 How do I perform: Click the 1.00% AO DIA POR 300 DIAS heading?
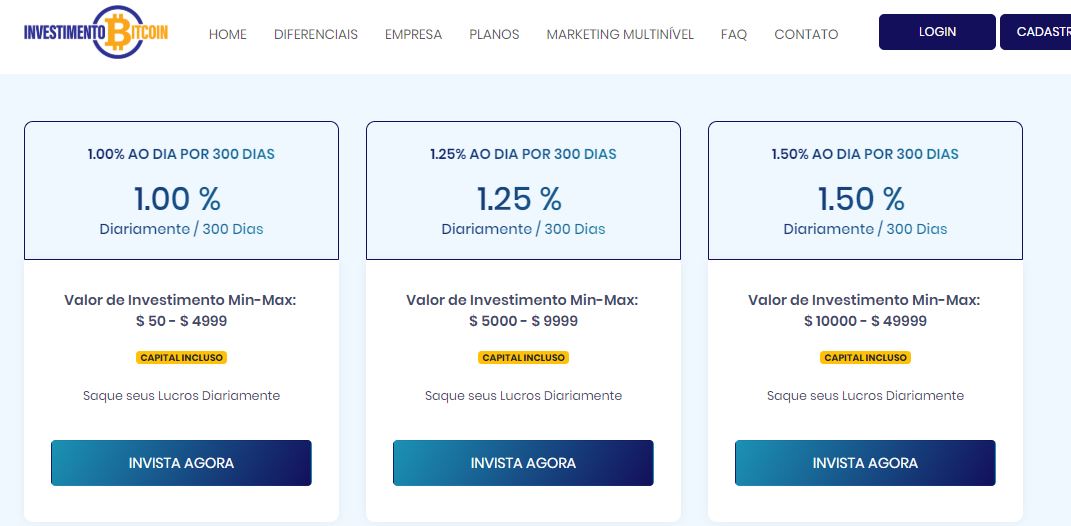point(181,154)
